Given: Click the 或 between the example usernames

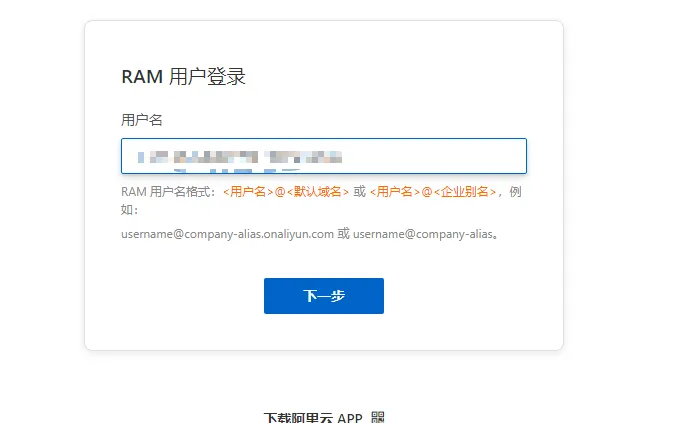Looking at the screenshot, I should coord(344,234).
